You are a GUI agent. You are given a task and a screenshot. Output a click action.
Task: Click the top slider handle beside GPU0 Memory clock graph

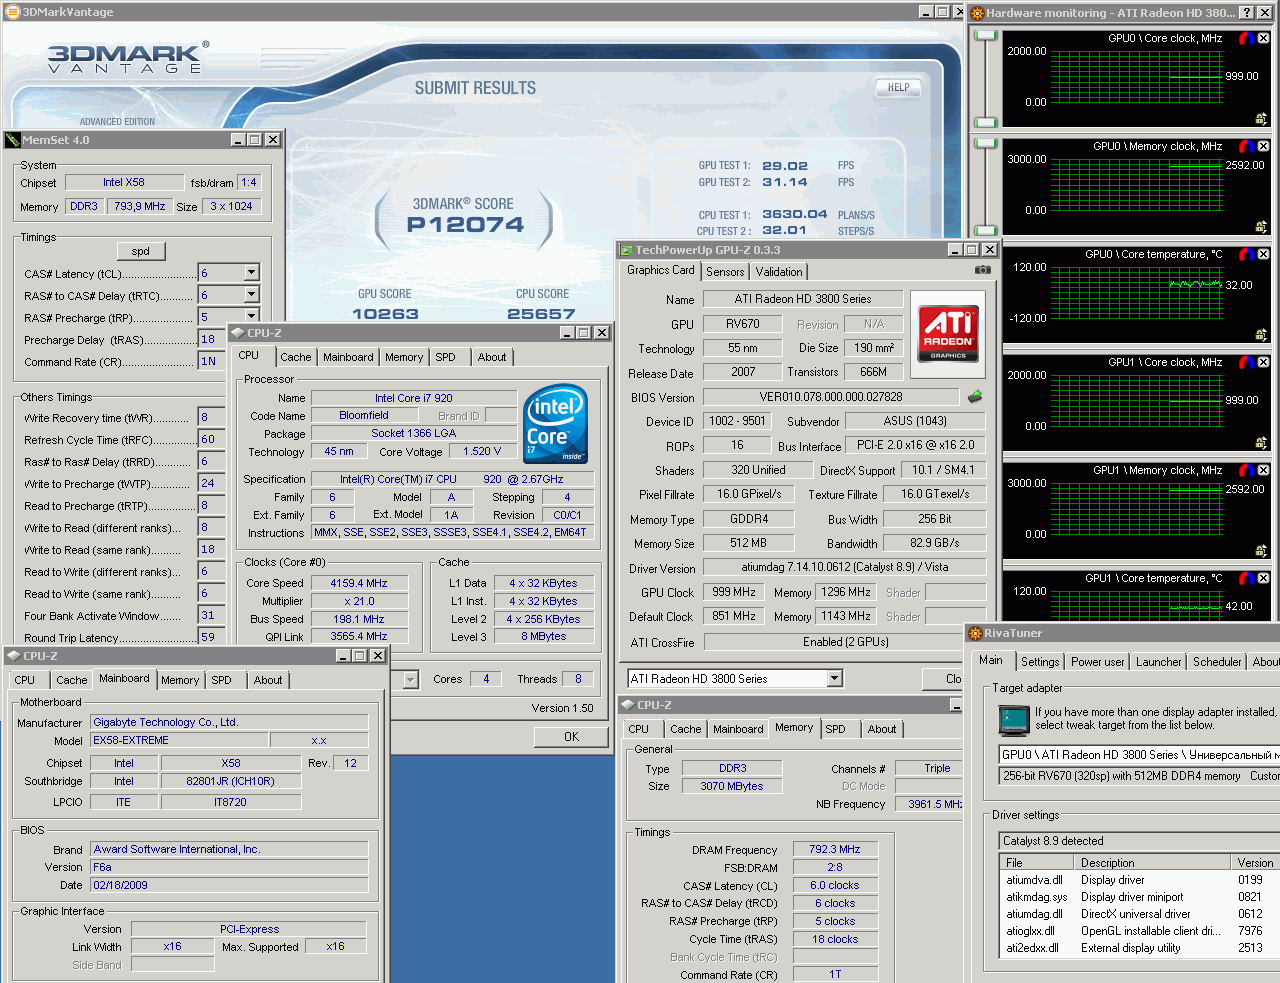(x=986, y=144)
